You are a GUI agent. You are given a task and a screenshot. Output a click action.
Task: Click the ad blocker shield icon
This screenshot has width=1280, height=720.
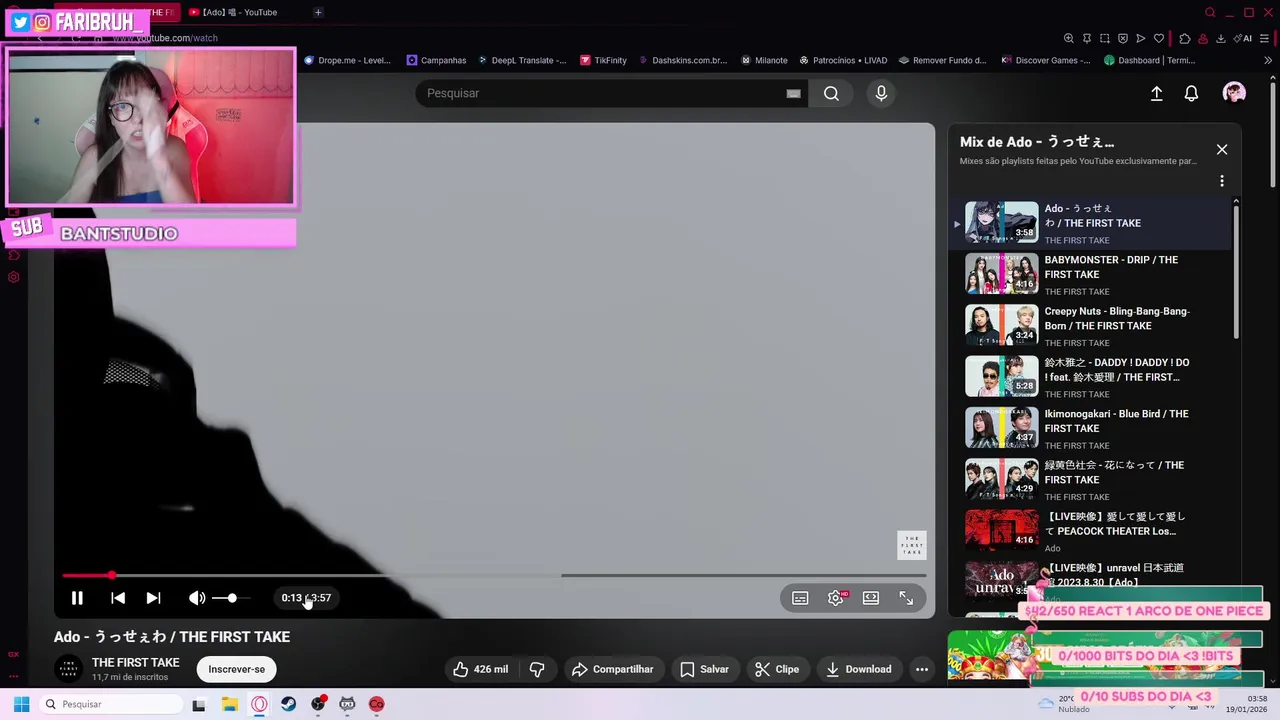point(1123,38)
